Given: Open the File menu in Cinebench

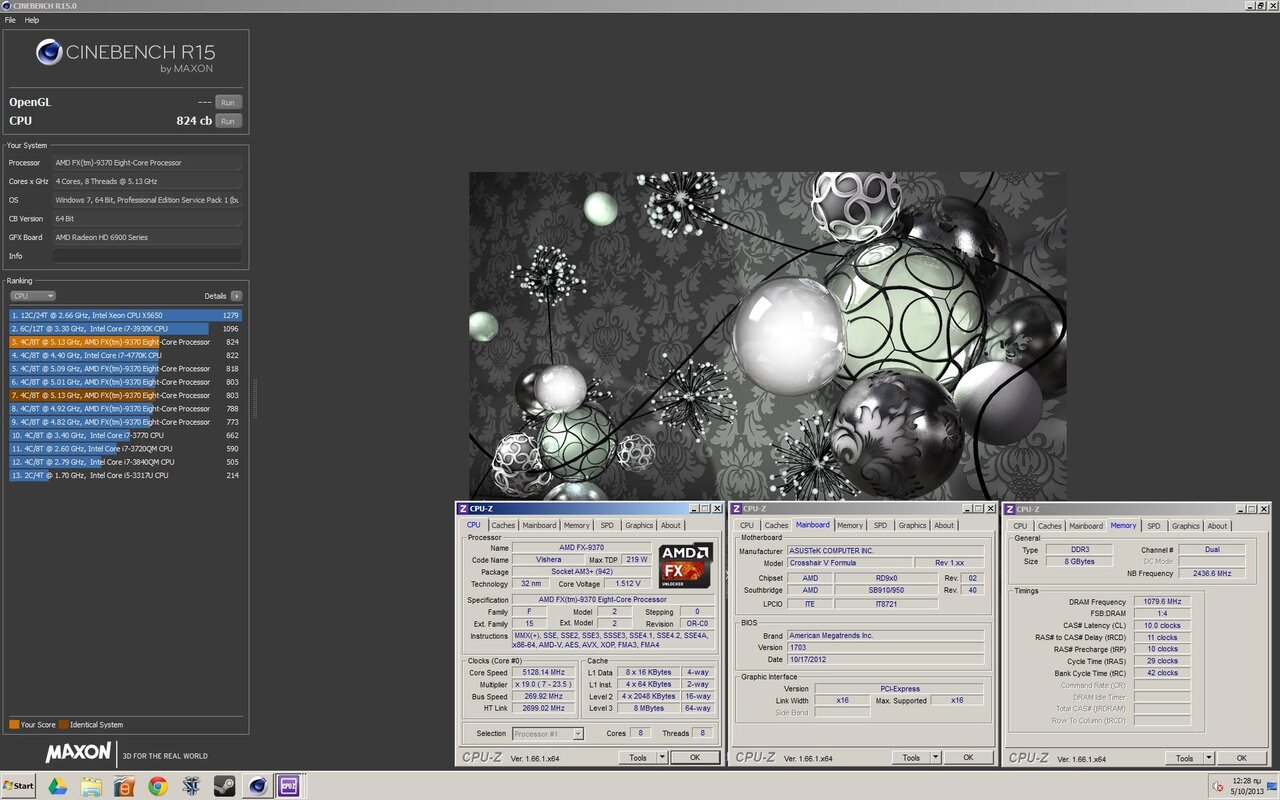Looking at the screenshot, I should click(x=10, y=20).
